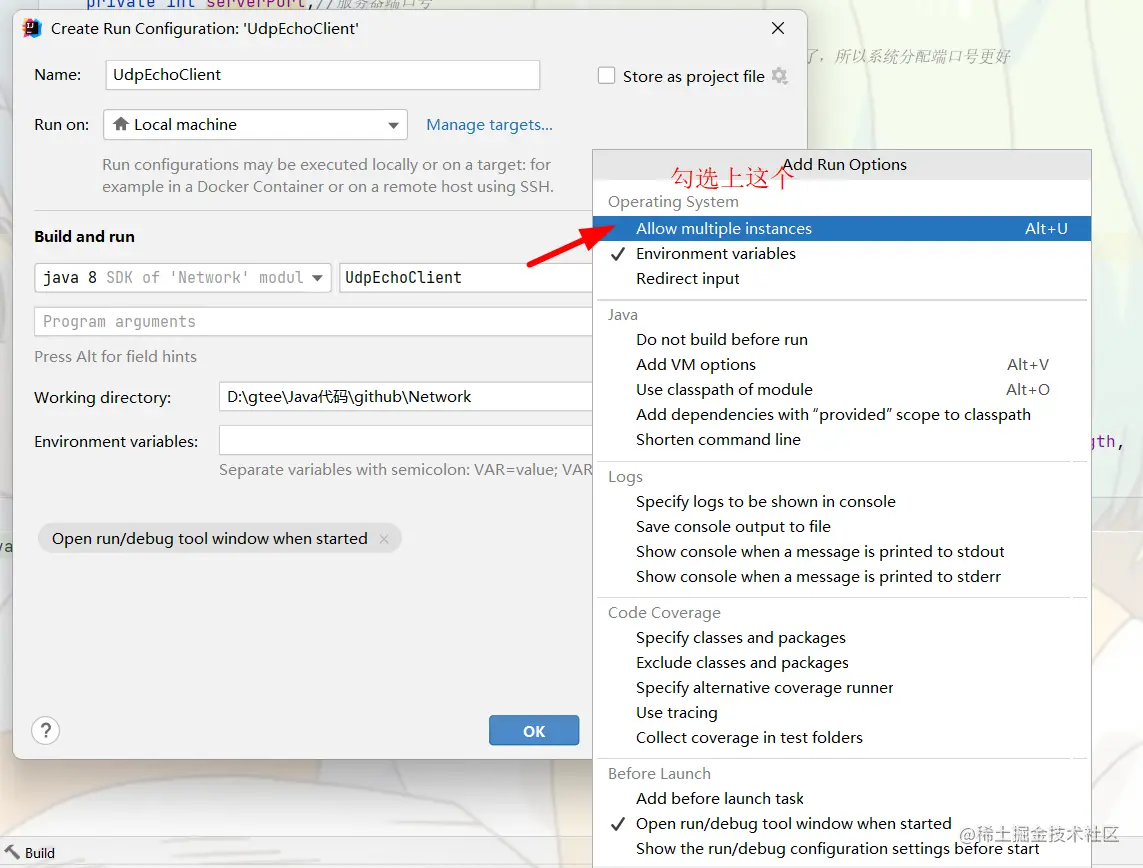Select Add VM options
Viewport: 1143px width, 868px height.
[841, 364]
